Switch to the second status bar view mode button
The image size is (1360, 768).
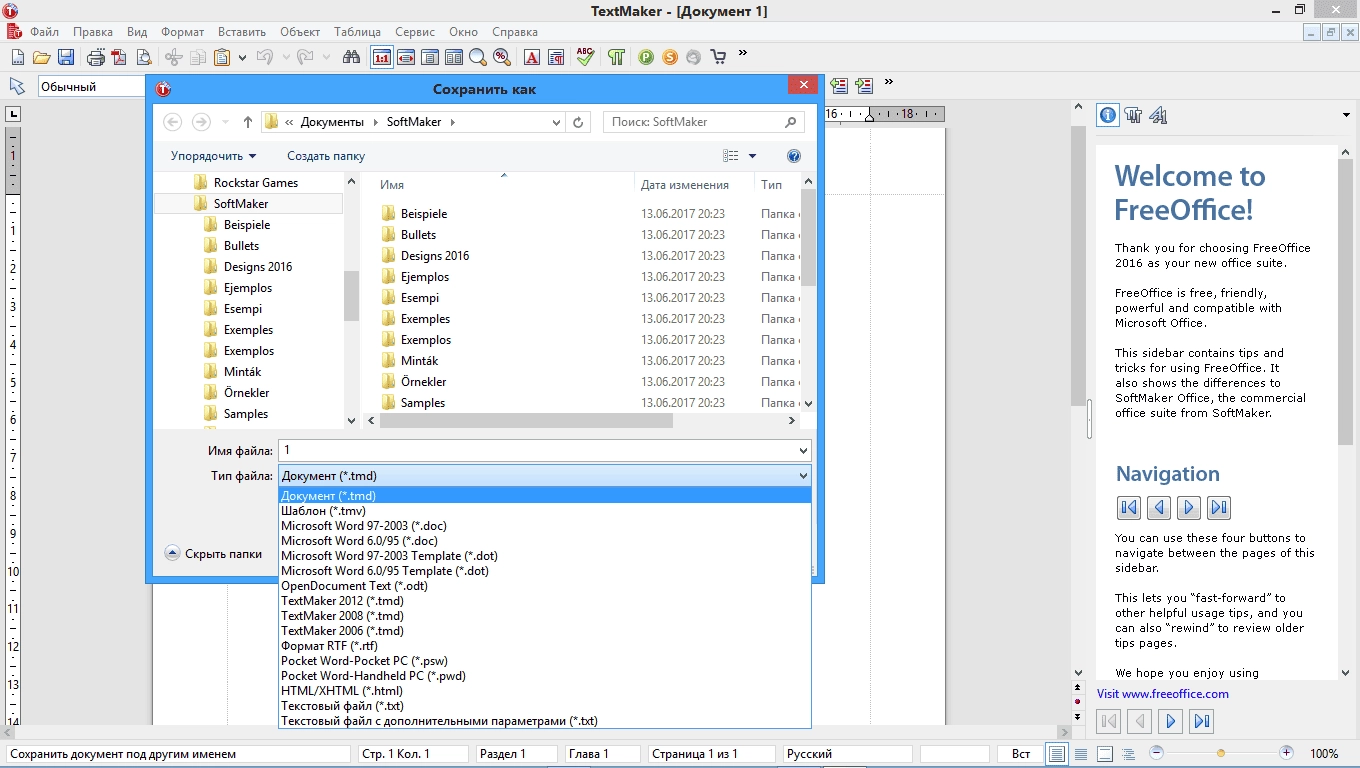point(1081,753)
